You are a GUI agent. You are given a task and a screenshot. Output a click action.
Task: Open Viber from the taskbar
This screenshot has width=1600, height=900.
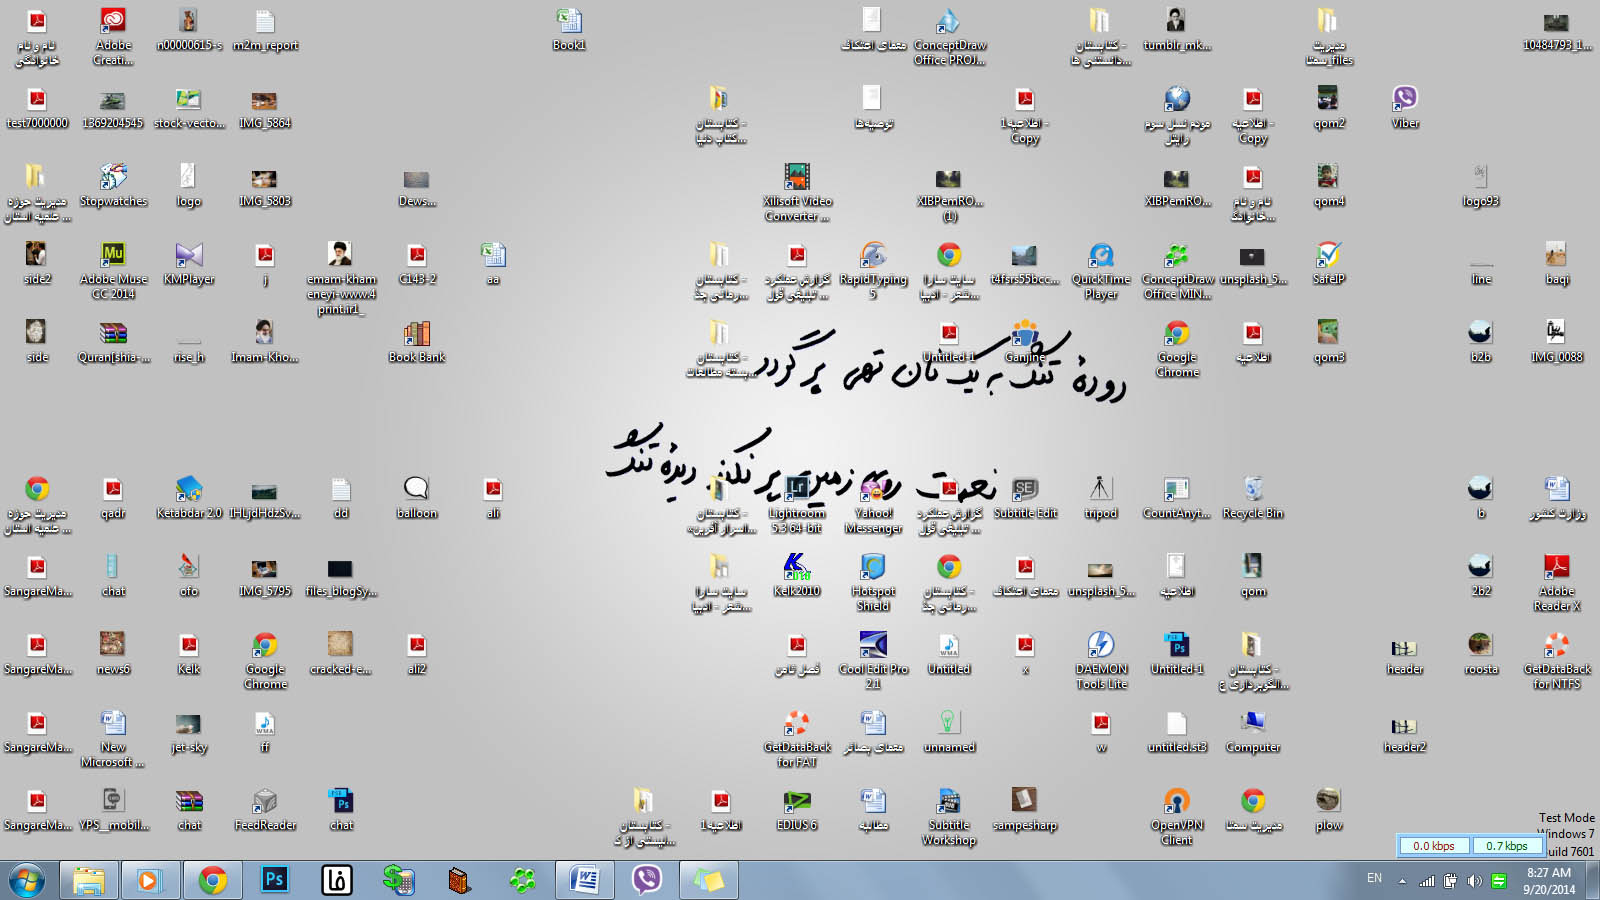click(x=647, y=880)
